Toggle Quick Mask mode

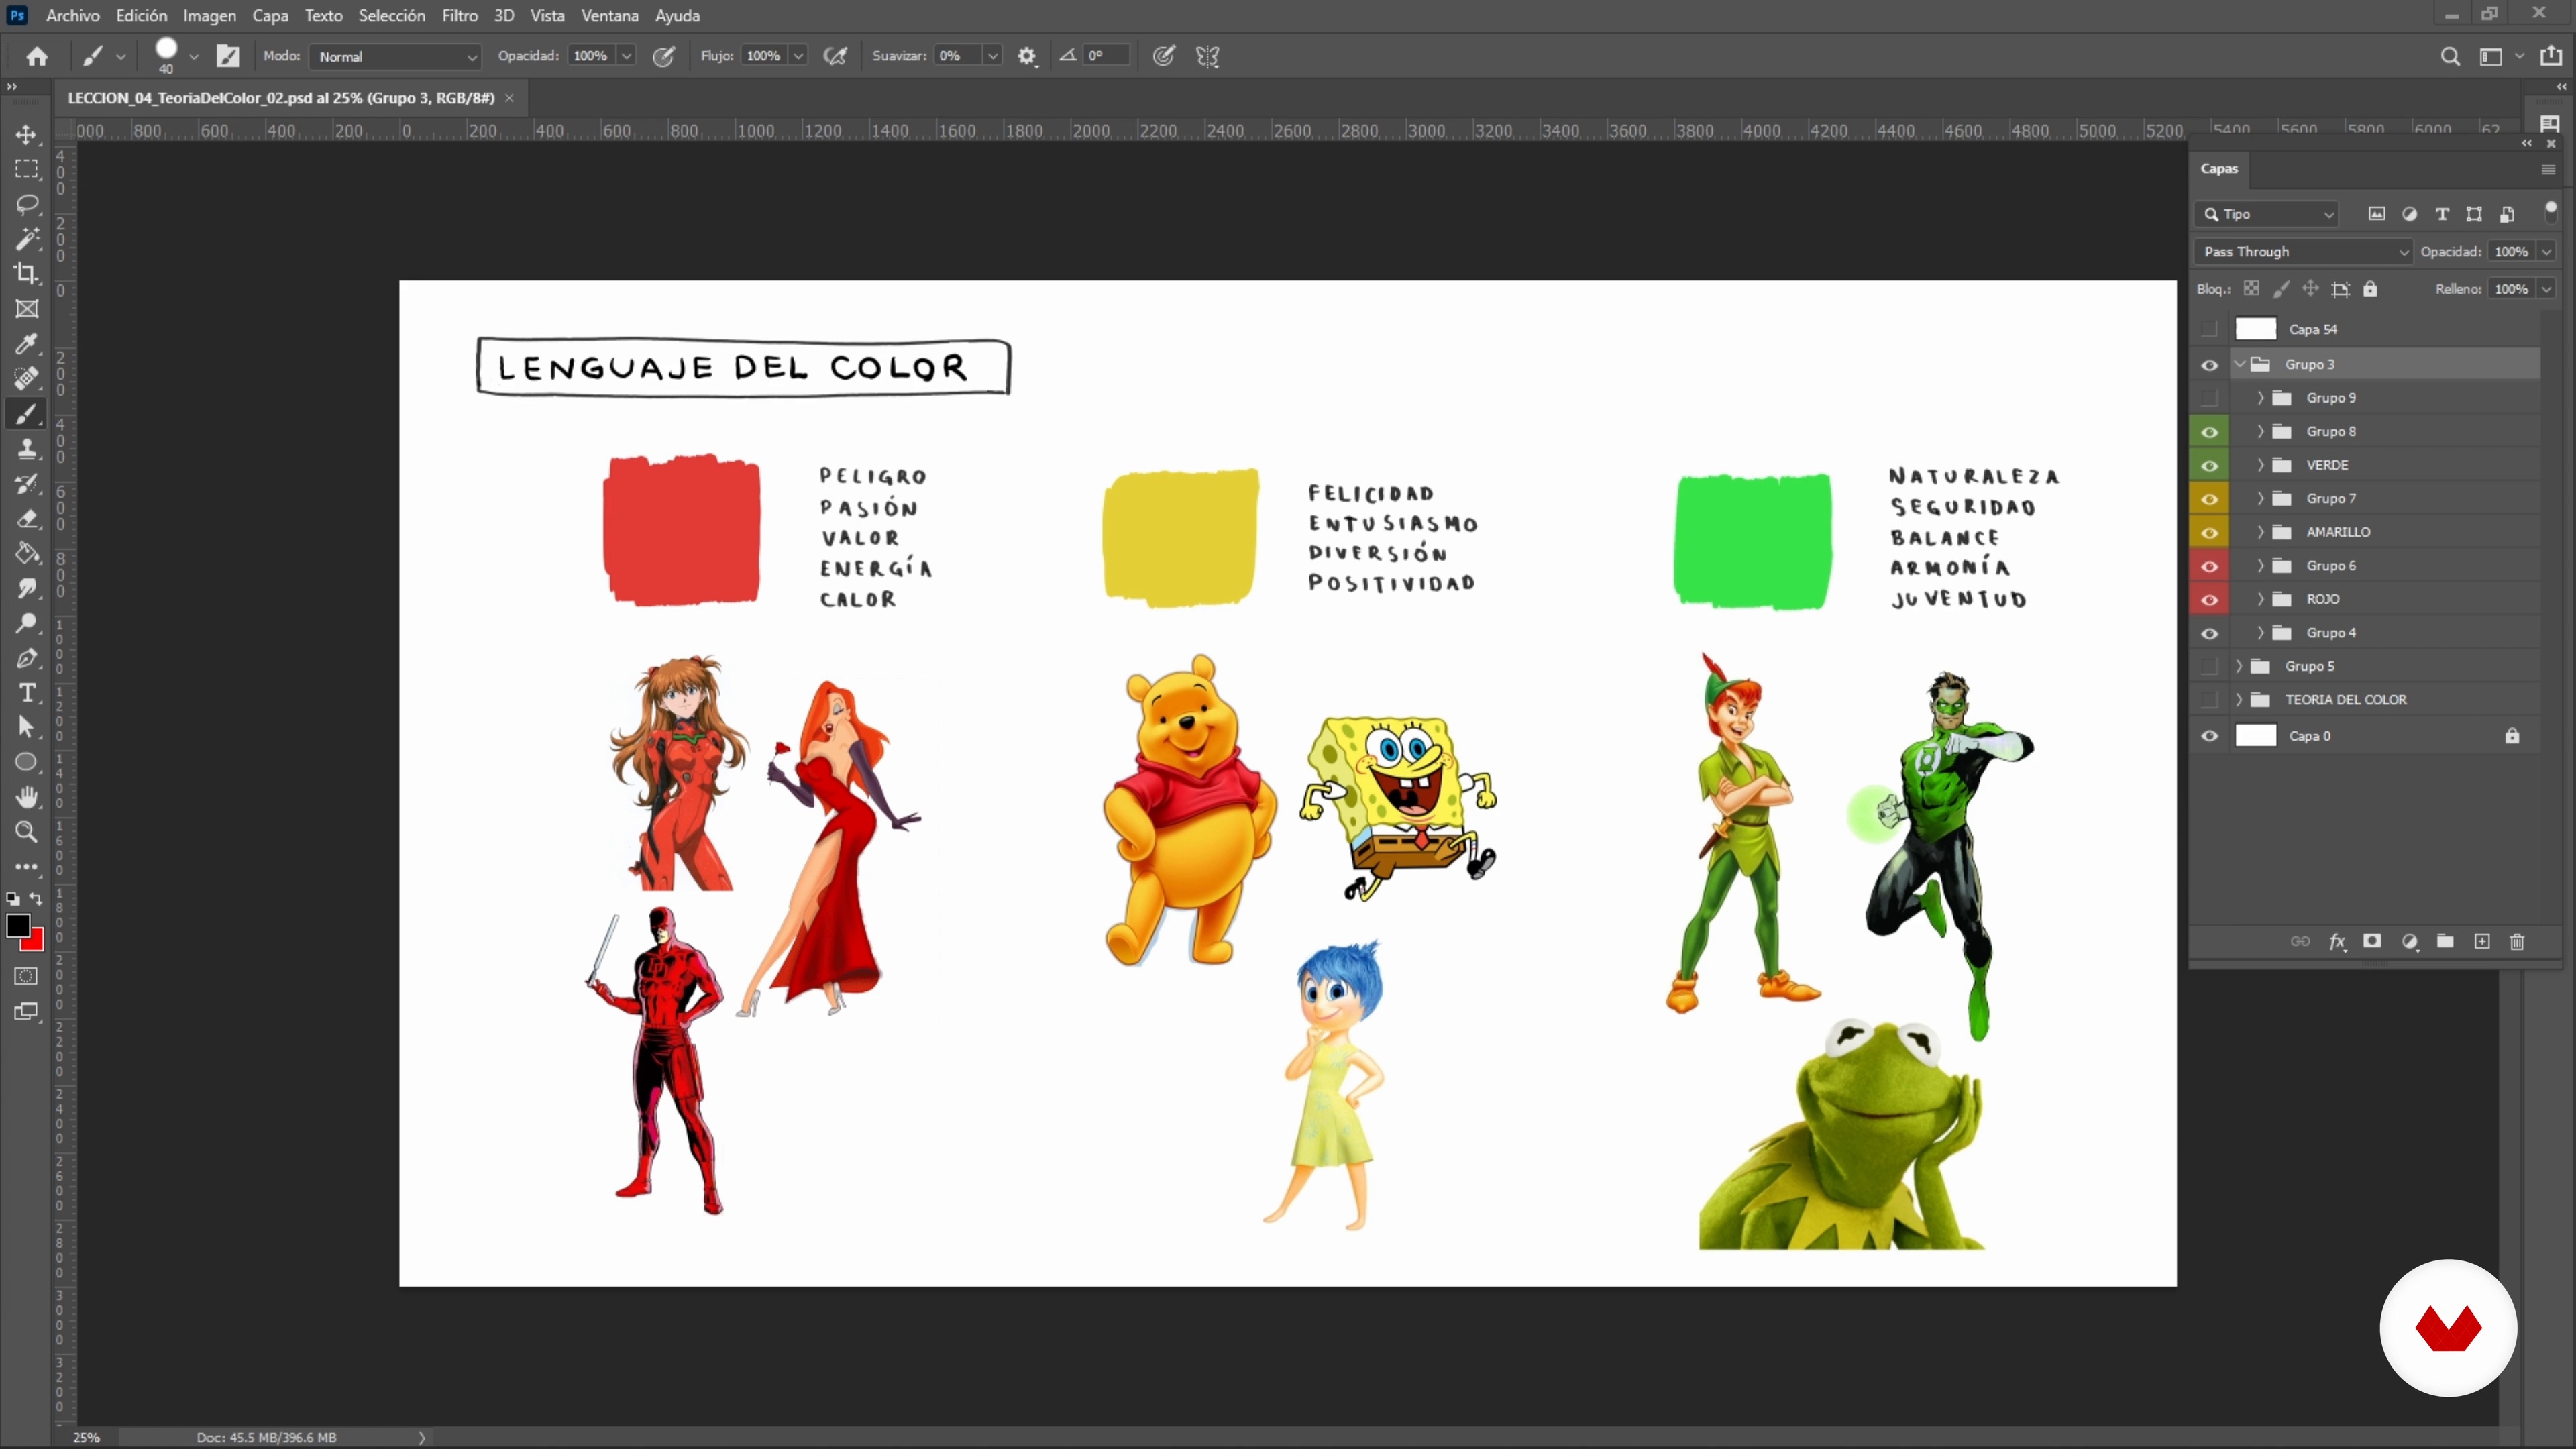point(27,976)
